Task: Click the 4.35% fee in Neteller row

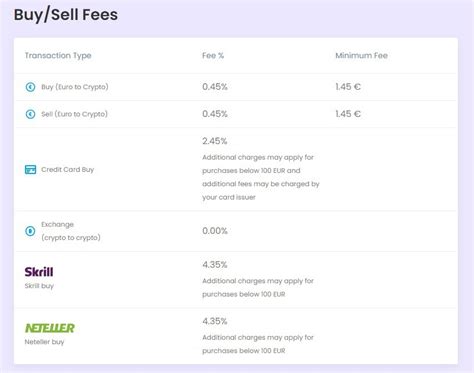Action: [x=215, y=321]
